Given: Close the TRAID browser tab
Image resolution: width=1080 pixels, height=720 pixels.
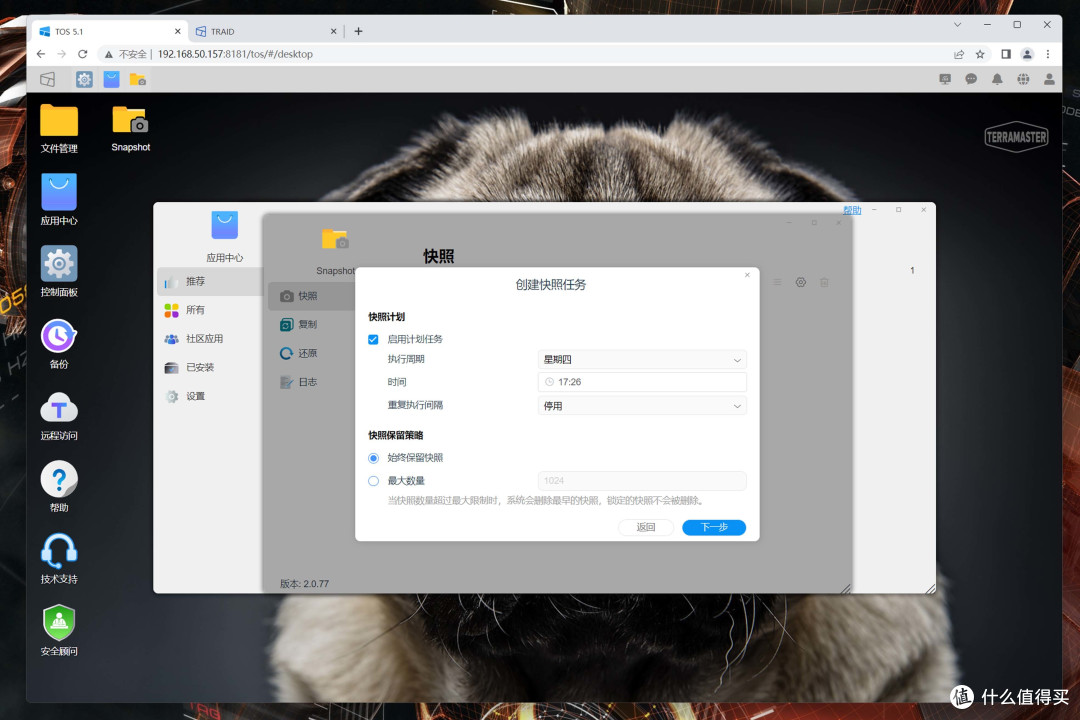Looking at the screenshot, I should (333, 32).
